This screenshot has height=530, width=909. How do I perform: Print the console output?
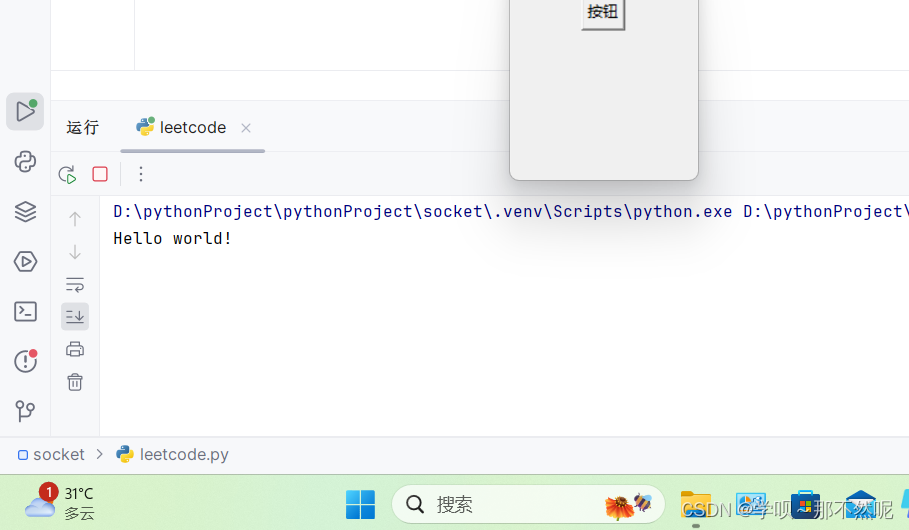click(75, 349)
